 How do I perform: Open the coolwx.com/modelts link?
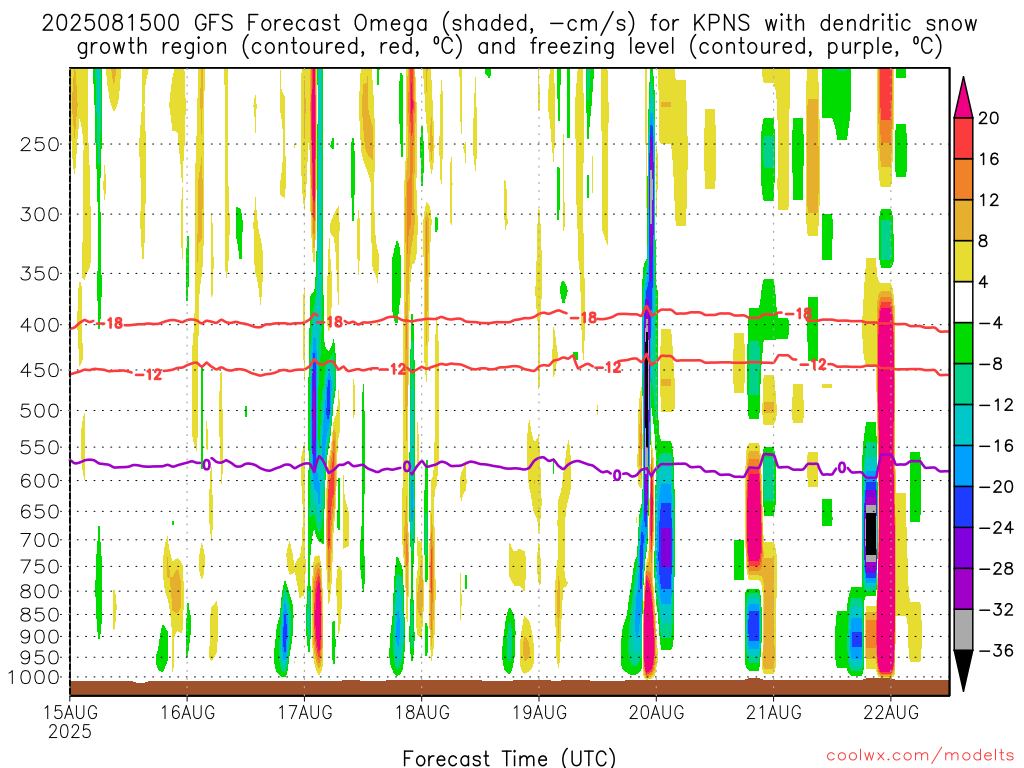(920, 756)
